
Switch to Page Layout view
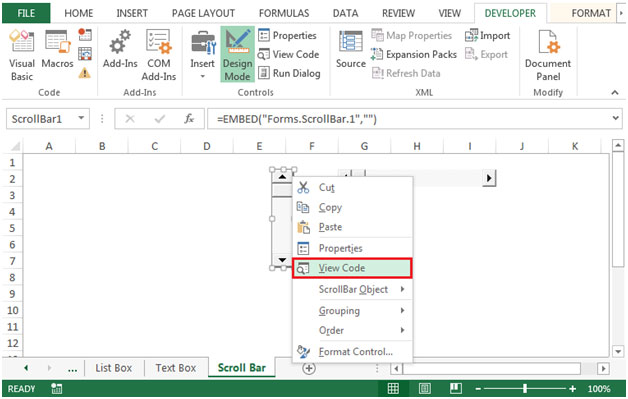pos(425,389)
